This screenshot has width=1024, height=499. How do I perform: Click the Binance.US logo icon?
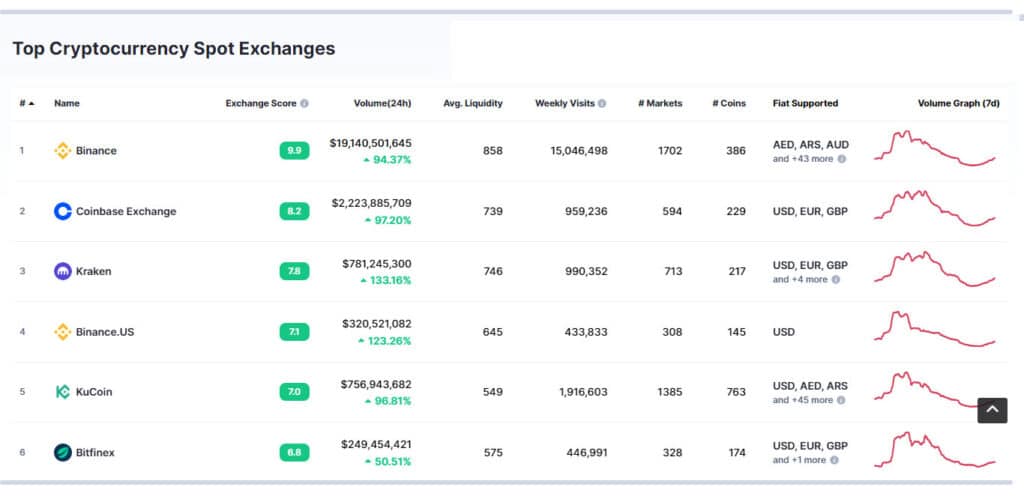[x=63, y=332]
